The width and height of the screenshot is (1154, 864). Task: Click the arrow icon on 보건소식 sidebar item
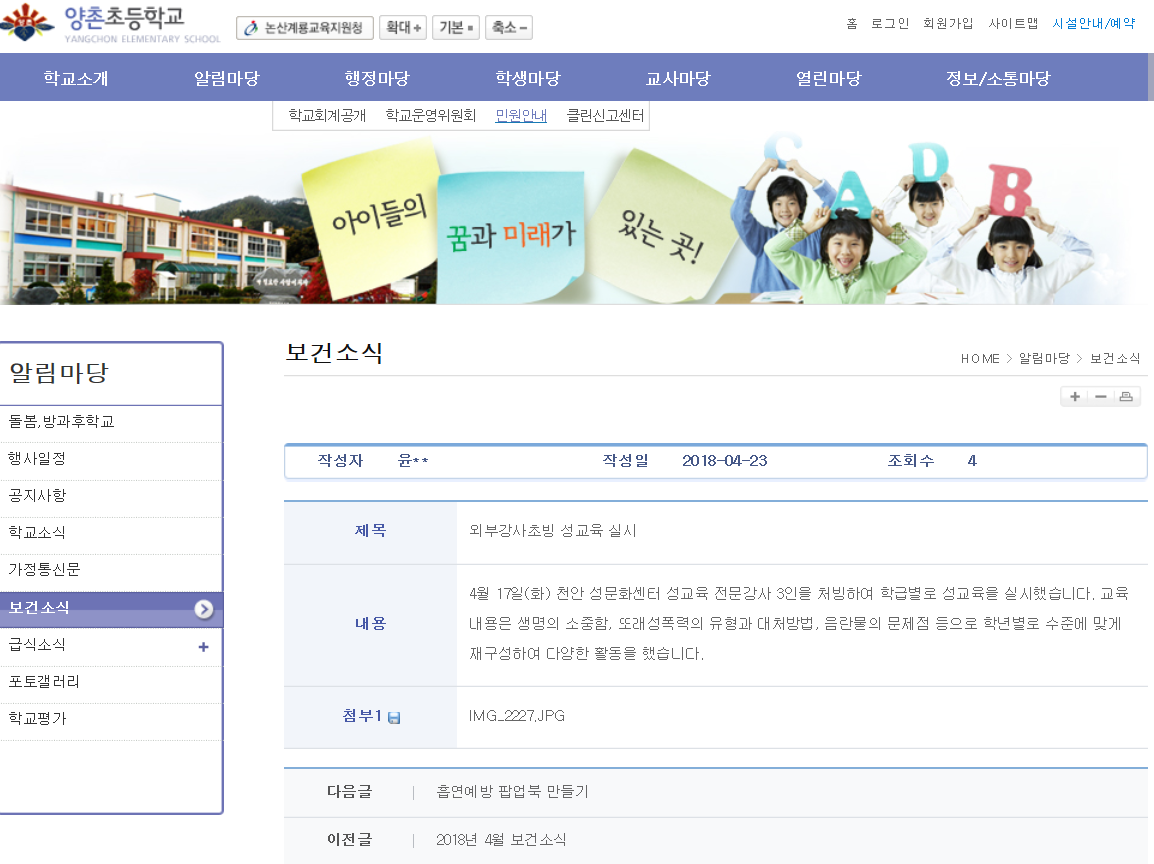click(x=203, y=609)
